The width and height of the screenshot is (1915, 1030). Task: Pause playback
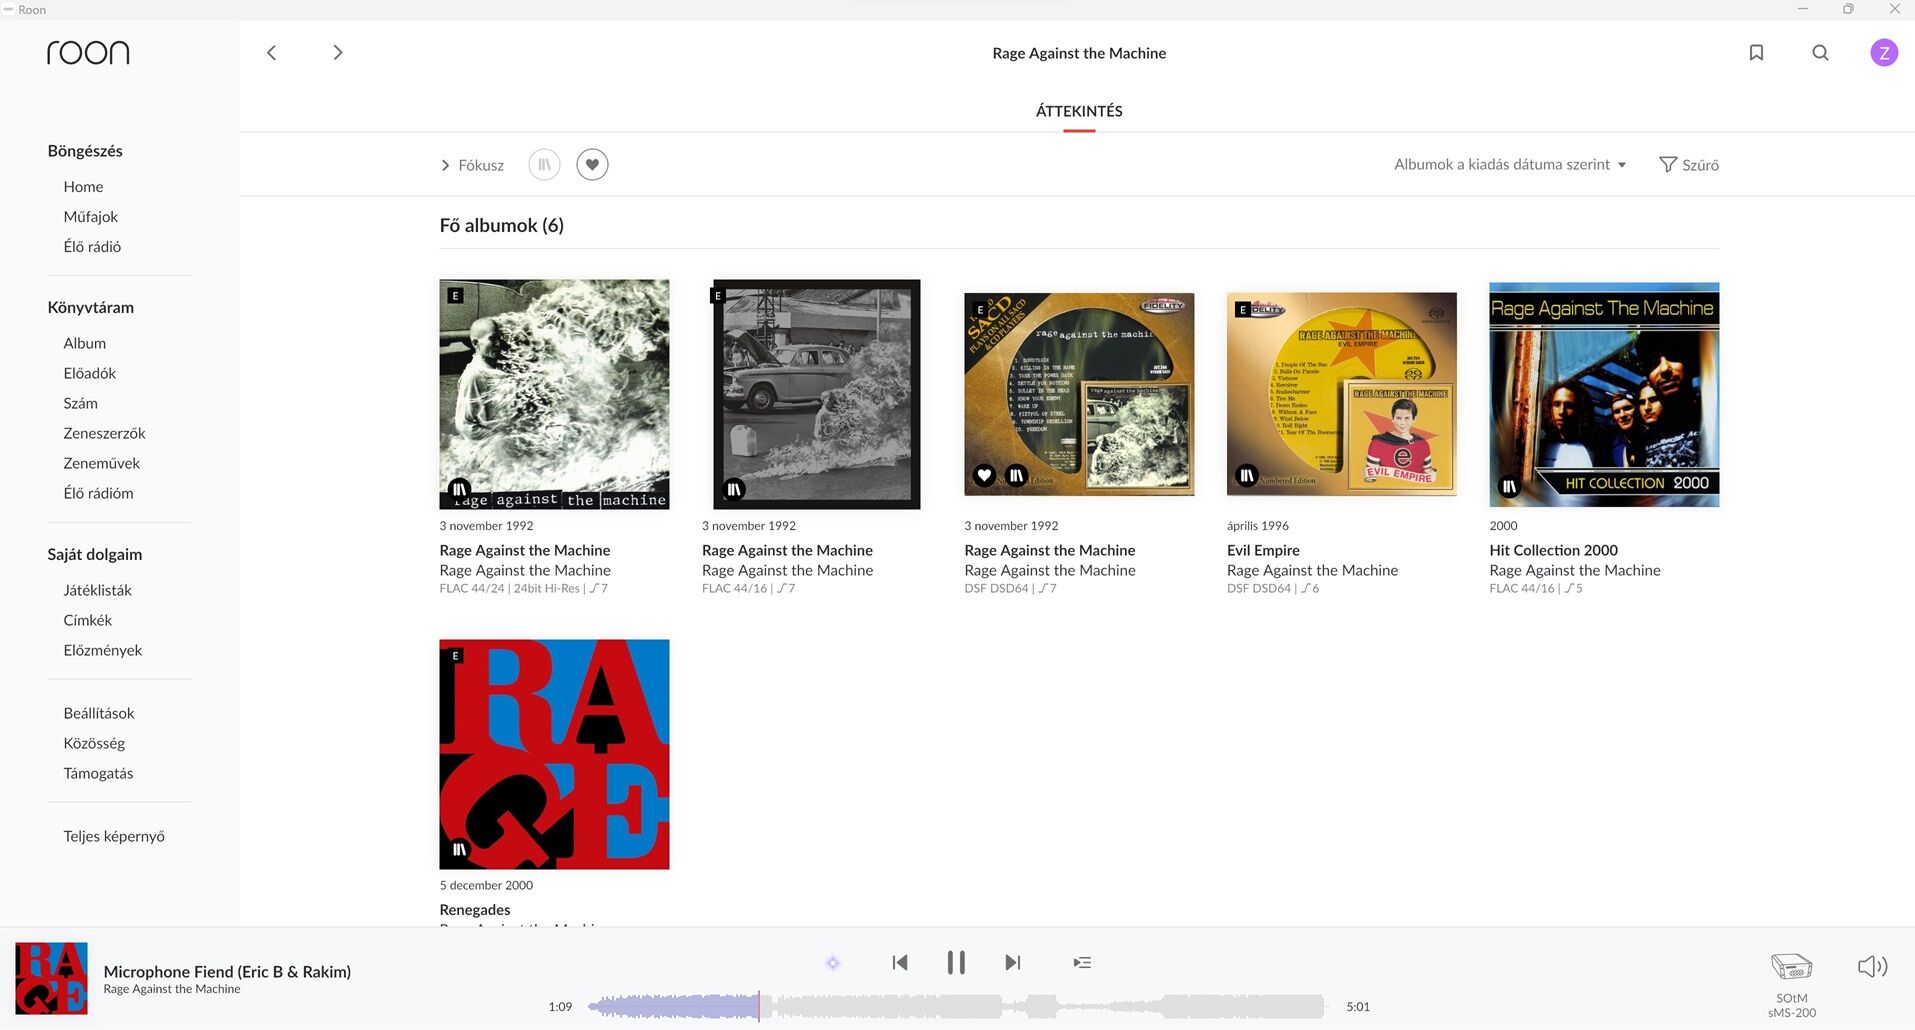956,962
